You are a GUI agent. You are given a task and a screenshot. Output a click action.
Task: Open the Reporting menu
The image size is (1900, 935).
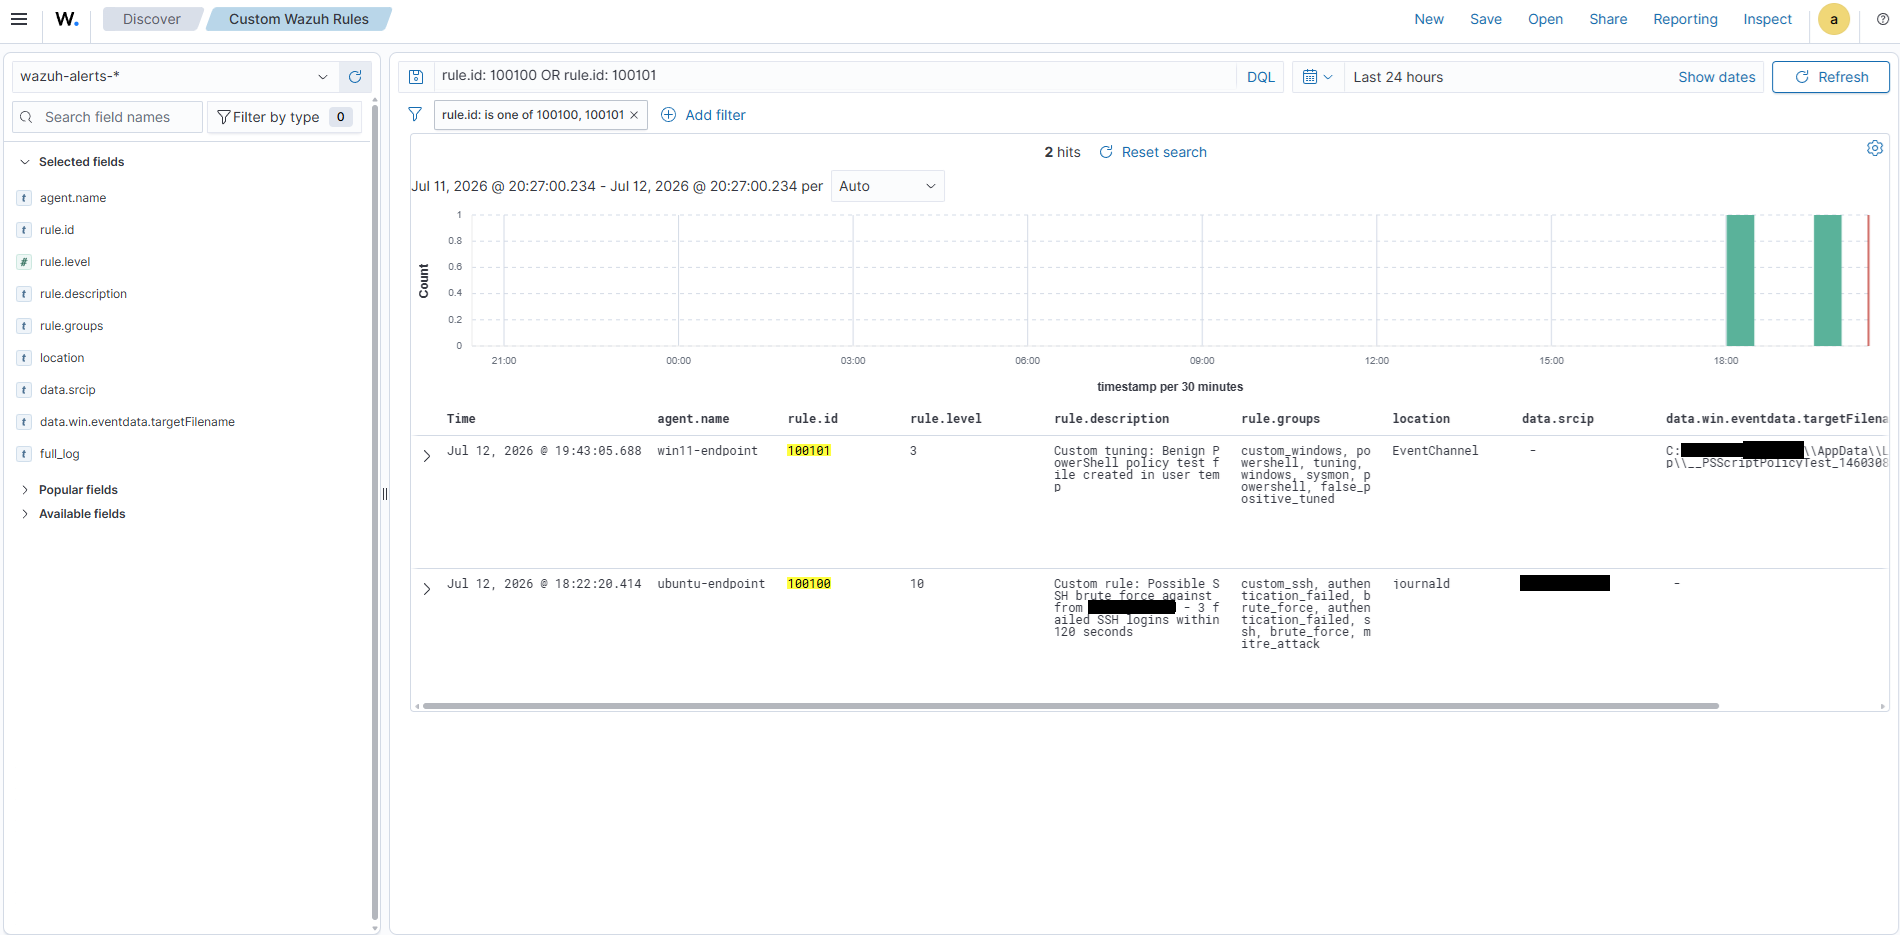(1685, 19)
